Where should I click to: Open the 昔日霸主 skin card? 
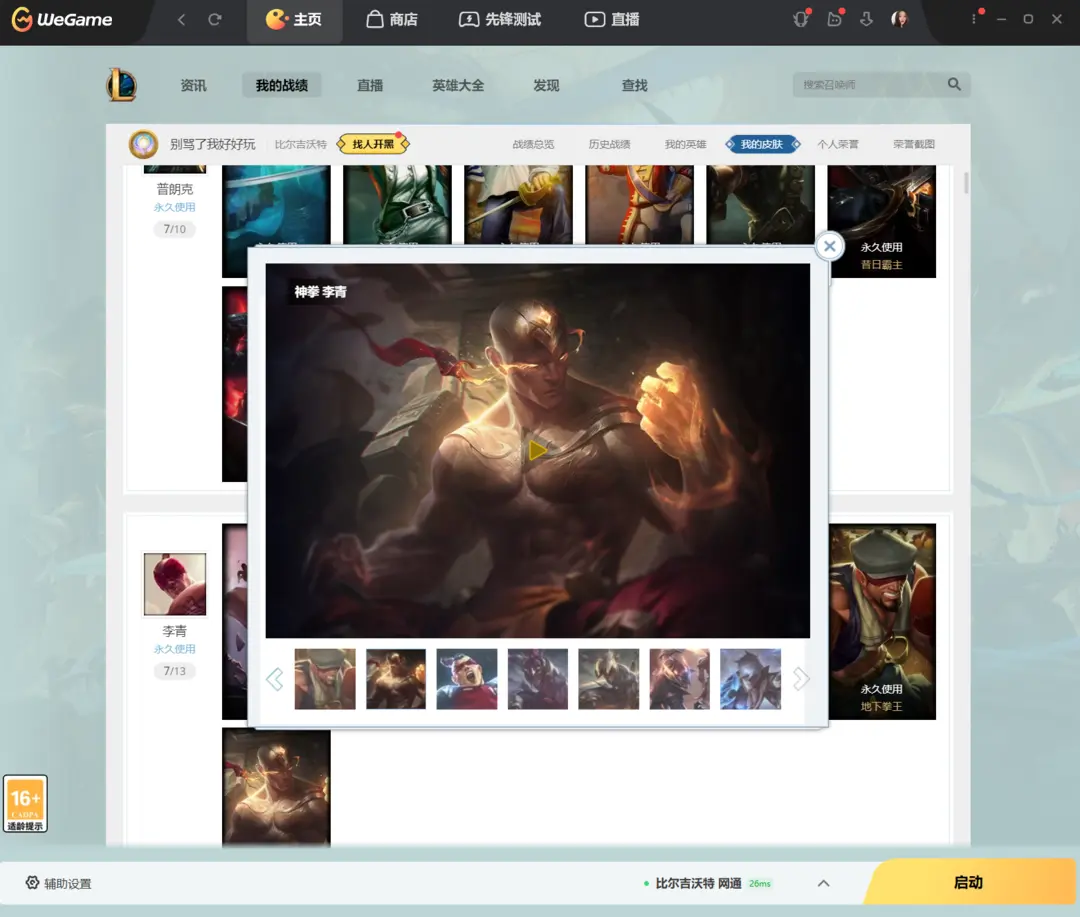[882, 221]
